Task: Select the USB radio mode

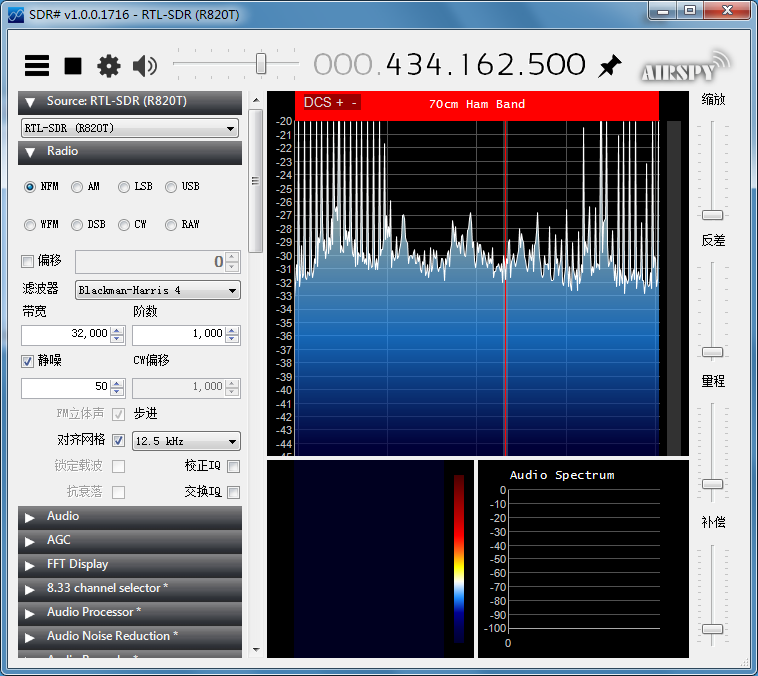Action: 171,187
